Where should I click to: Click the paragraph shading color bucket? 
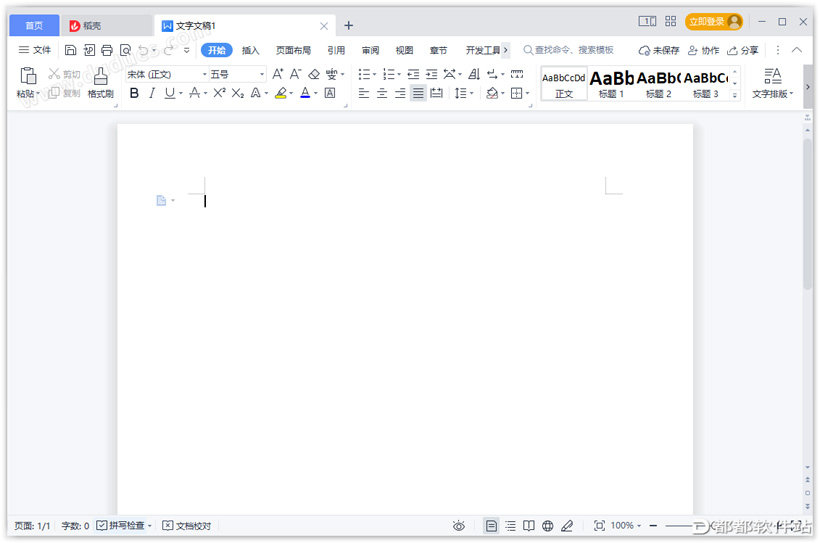click(492, 94)
